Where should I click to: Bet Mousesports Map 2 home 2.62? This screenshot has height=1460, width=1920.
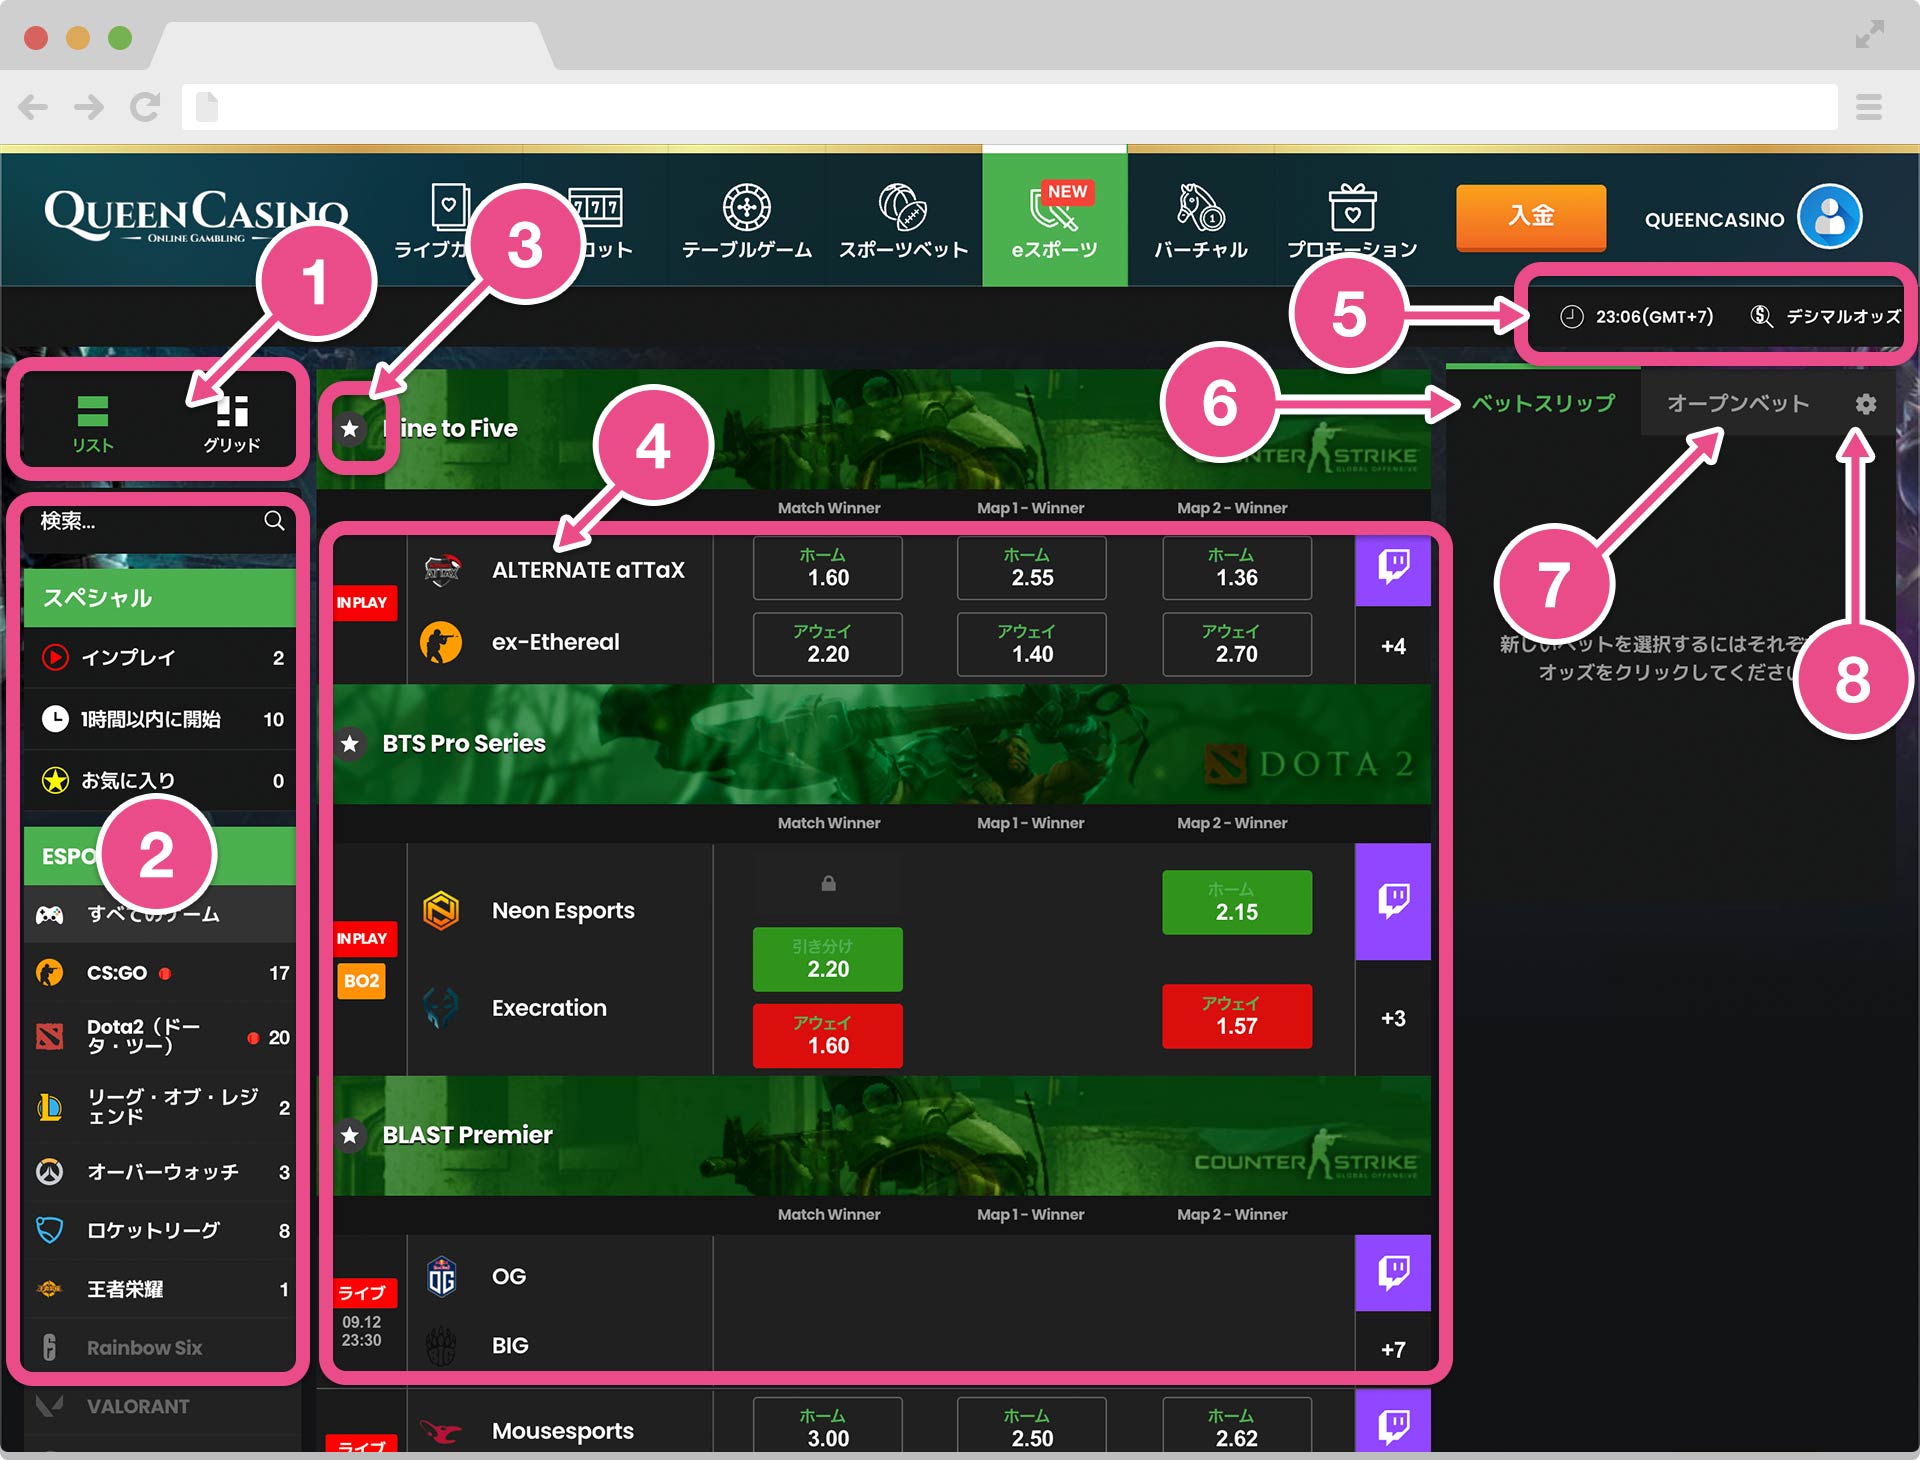[1237, 1426]
